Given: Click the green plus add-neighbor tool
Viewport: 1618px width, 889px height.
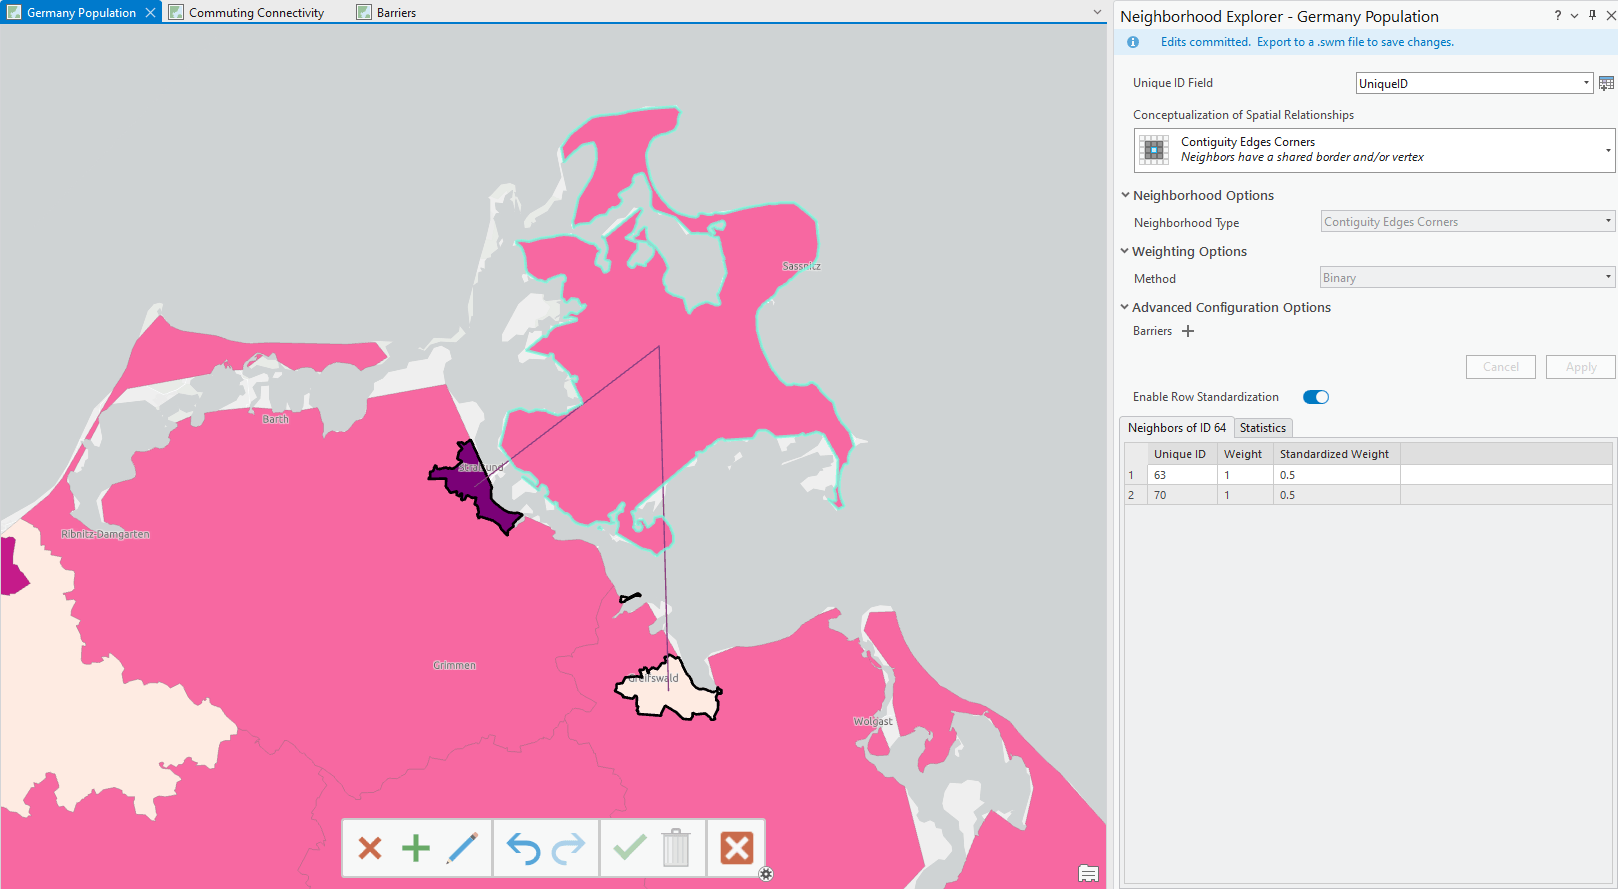Looking at the screenshot, I should [416, 848].
